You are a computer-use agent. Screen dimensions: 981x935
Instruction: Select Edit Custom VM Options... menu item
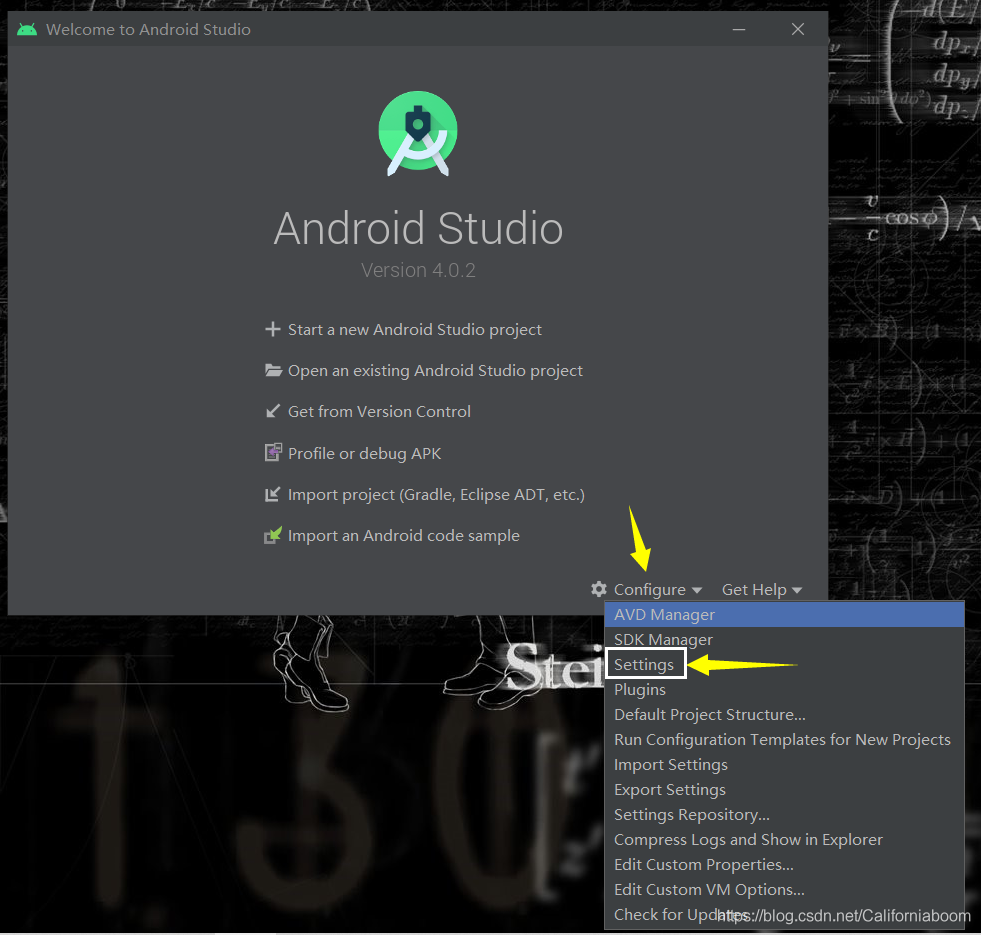point(785,890)
